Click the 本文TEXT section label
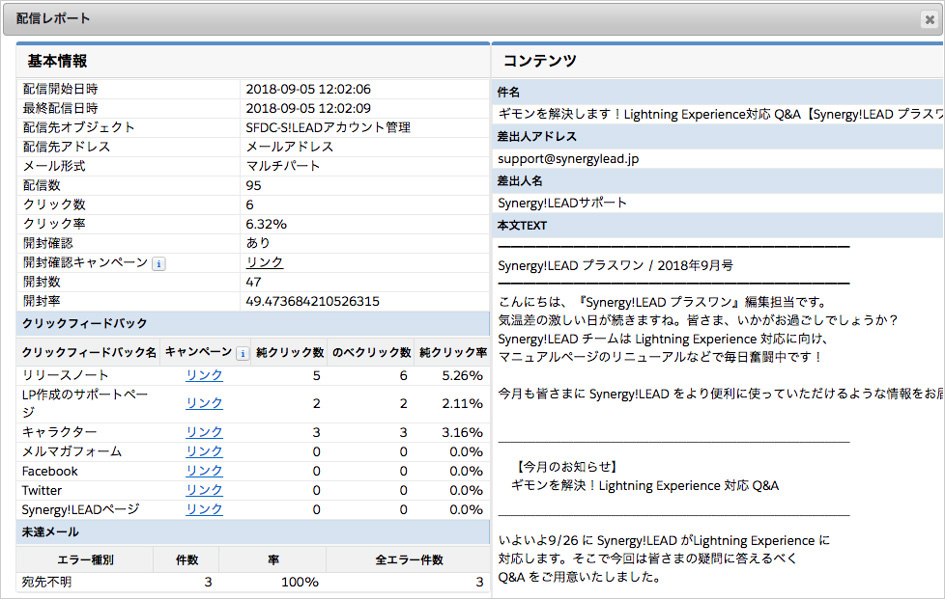945x599 pixels. coord(522,225)
